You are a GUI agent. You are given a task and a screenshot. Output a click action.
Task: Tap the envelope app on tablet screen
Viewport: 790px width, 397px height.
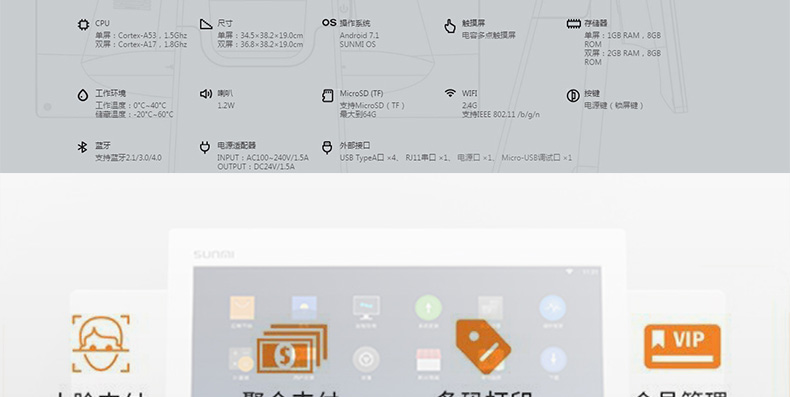[x=242, y=308]
